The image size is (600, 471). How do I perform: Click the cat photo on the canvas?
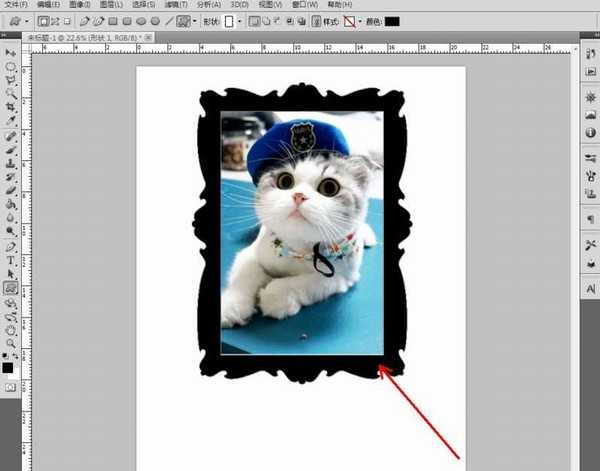click(x=301, y=232)
